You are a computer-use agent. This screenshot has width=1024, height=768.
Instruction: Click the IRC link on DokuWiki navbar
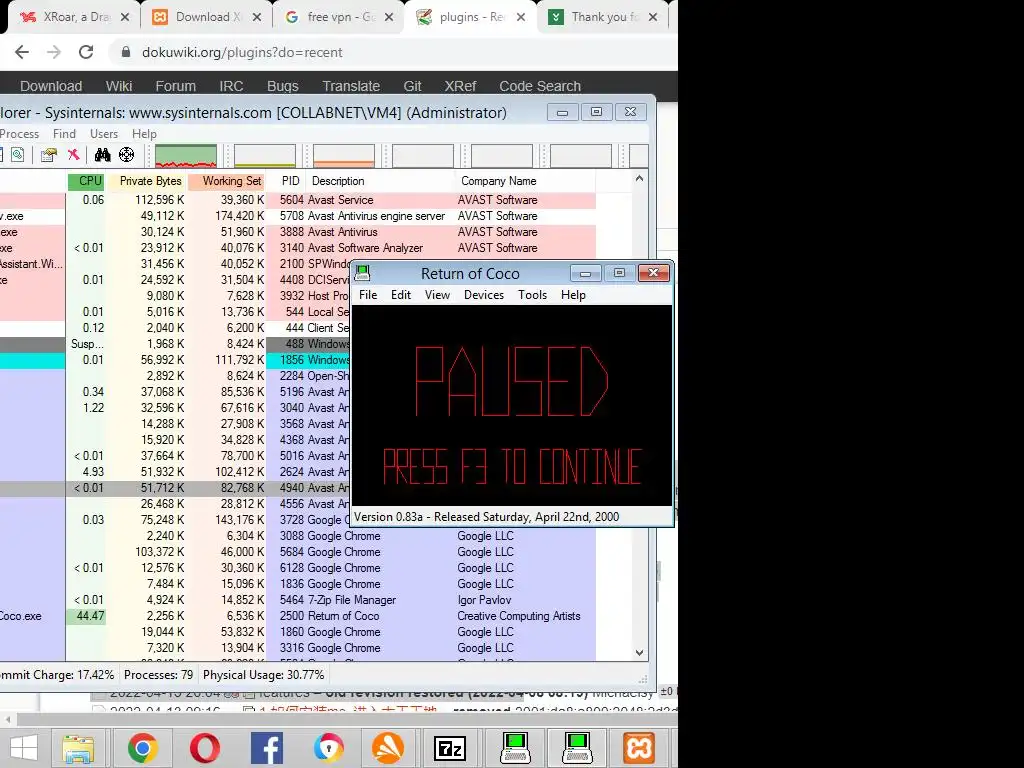pos(231,86)
